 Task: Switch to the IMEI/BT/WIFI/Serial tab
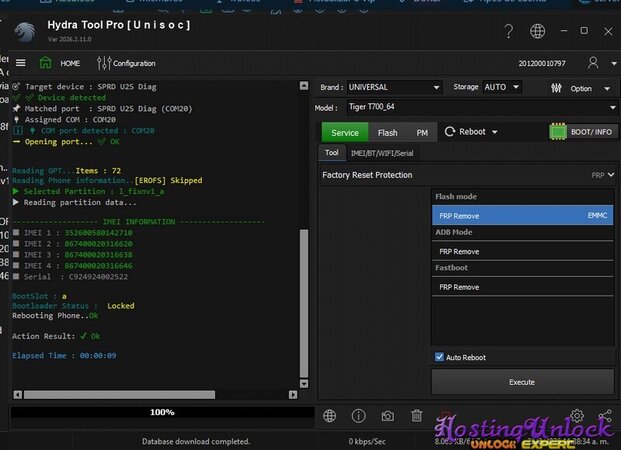coord(382,153)
